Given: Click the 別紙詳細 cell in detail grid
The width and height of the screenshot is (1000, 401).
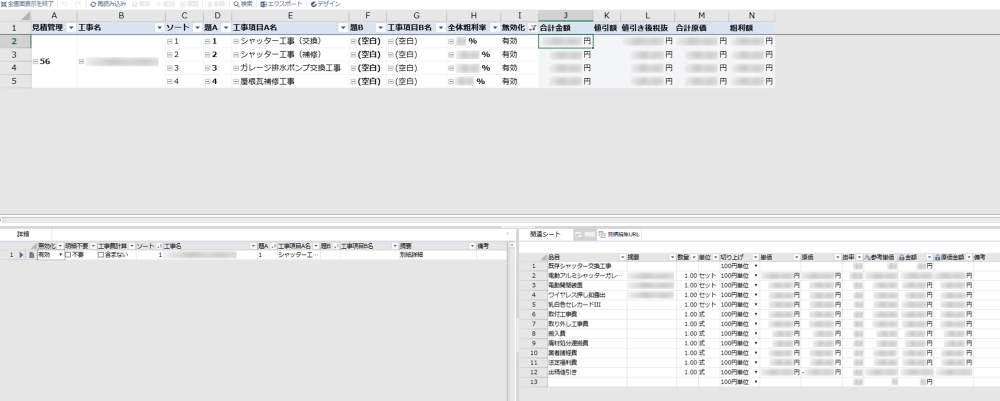Looking at the screenshot, I should coord(438,254).
